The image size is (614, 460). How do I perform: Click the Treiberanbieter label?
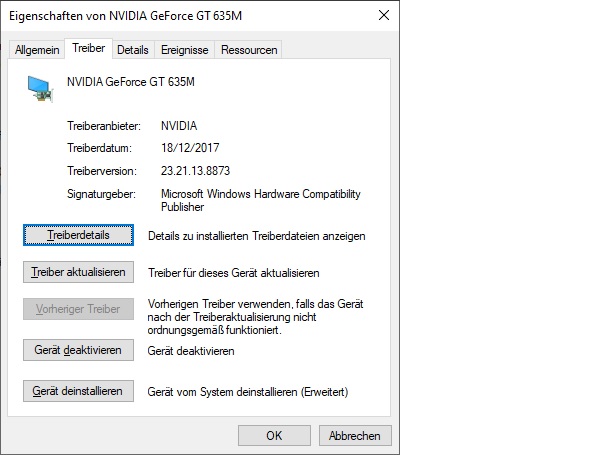point(104,126)
